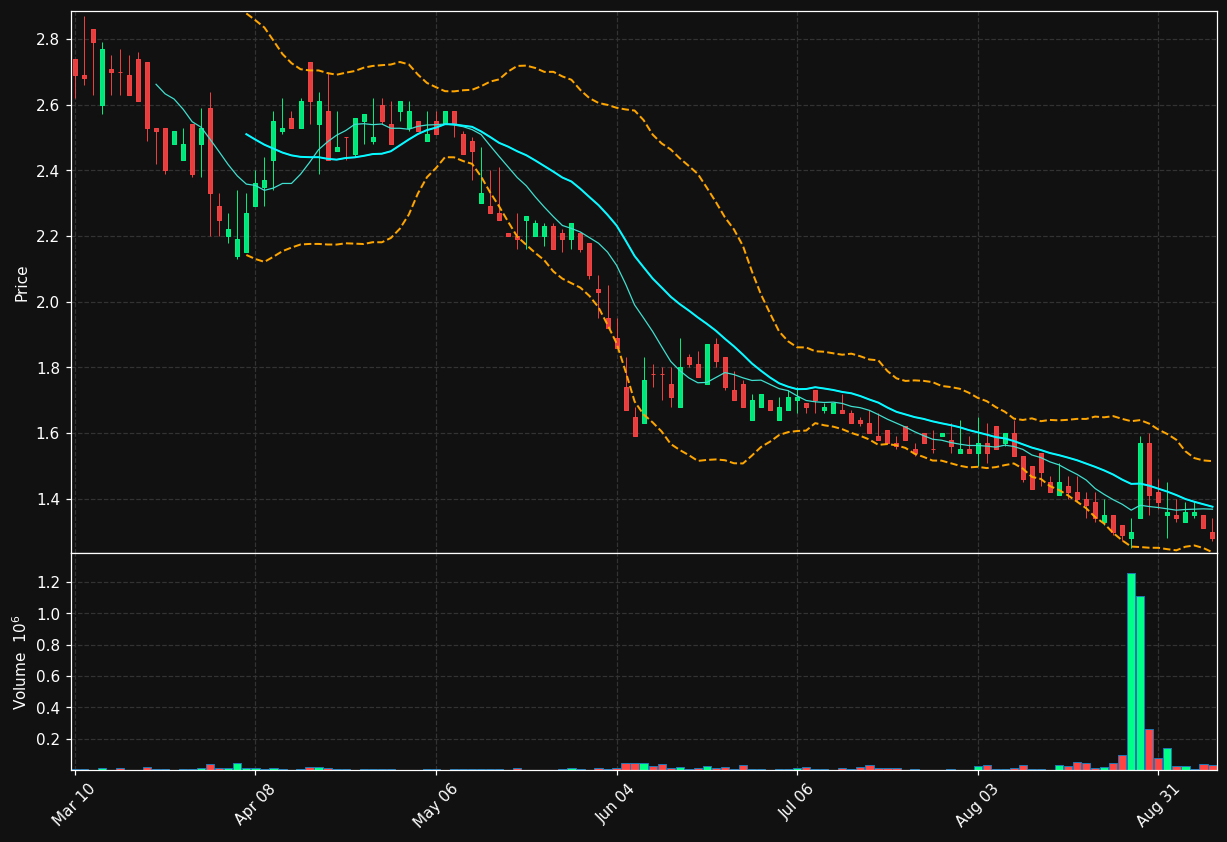This screenshot has height=842, width=1227.
Task: Click the May 06 date label
Action: point(434,804)
